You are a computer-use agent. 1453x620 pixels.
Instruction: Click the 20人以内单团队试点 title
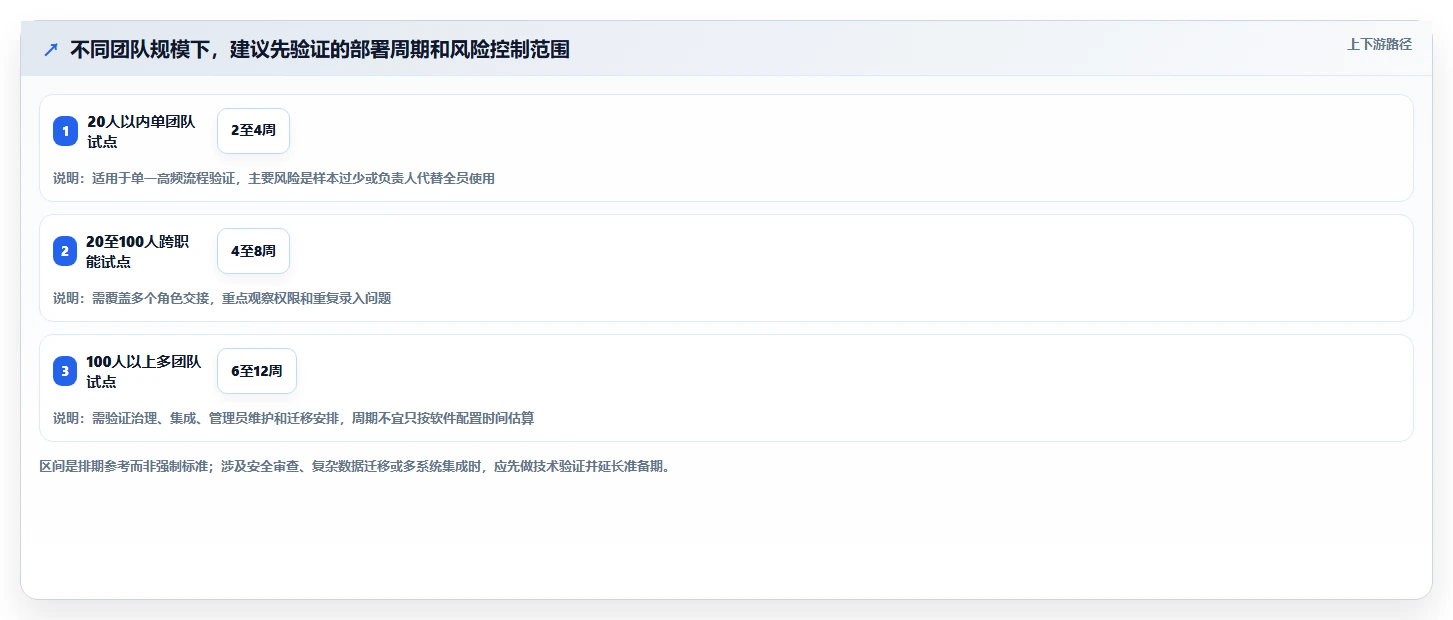[x=141, y=131]
